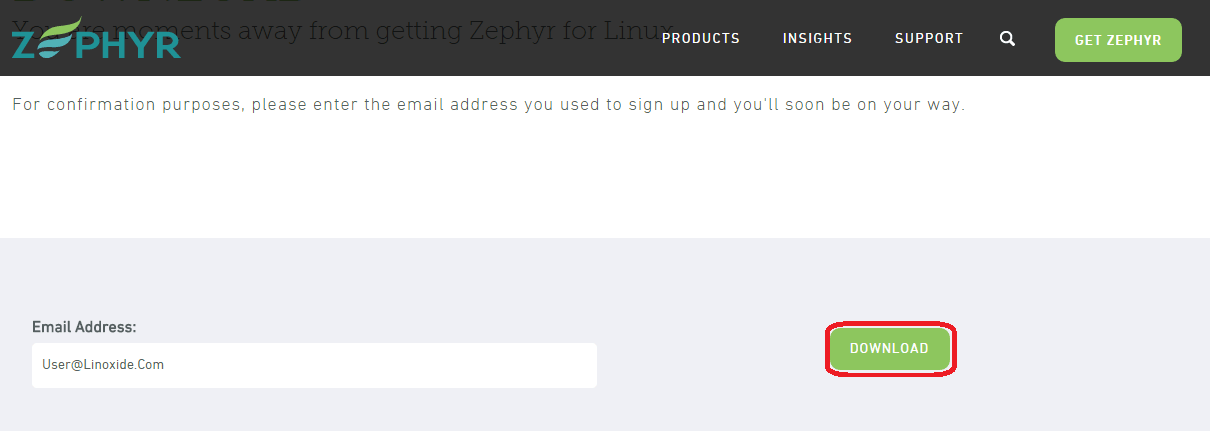Image resolution: width=1210 pixels, height=431 pixels.
Task: Click the red outline around Download
Action: pyautogui.click(x=890, y=325)
